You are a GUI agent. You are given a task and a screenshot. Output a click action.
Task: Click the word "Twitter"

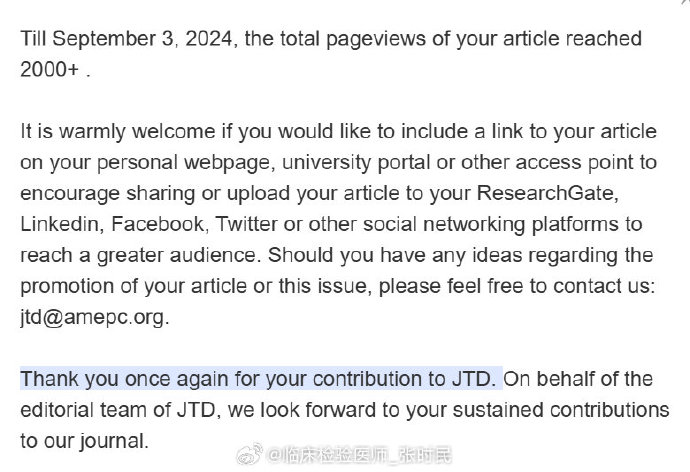[246, 224]
